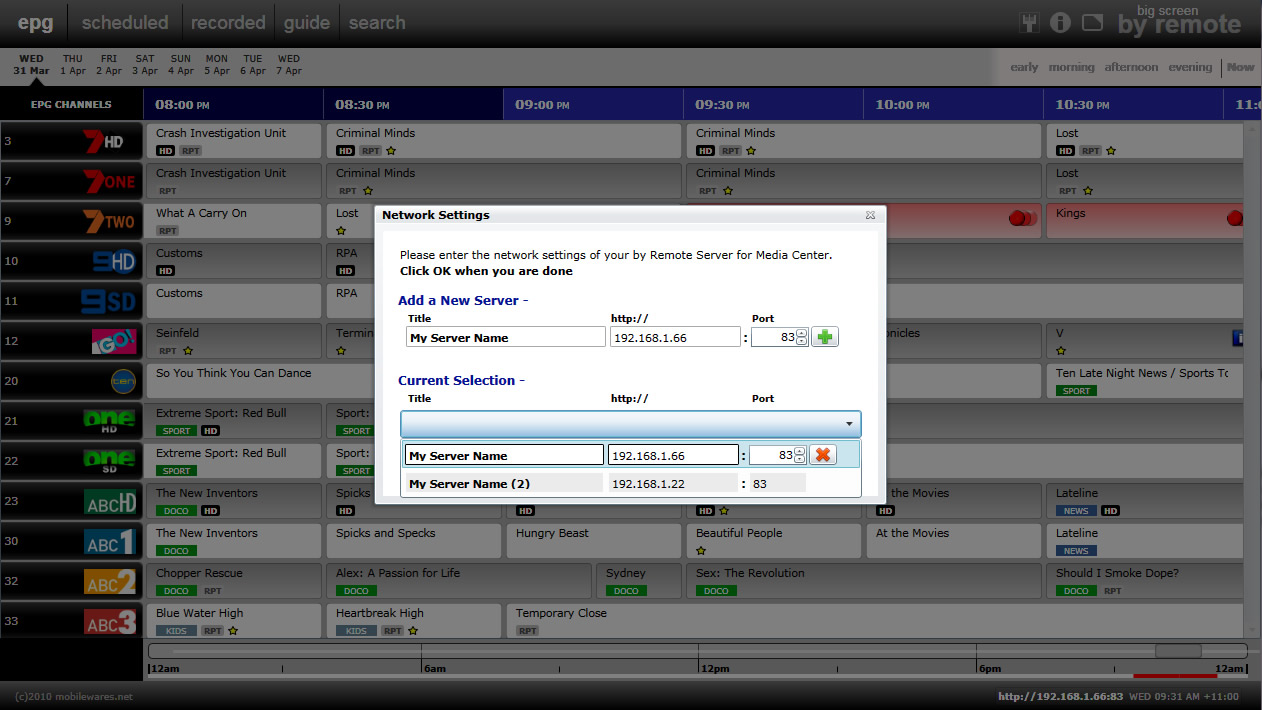Screen dimensions: 1262x710
Task: Select the Ten channel logo
Action: [x=123, y=381]
